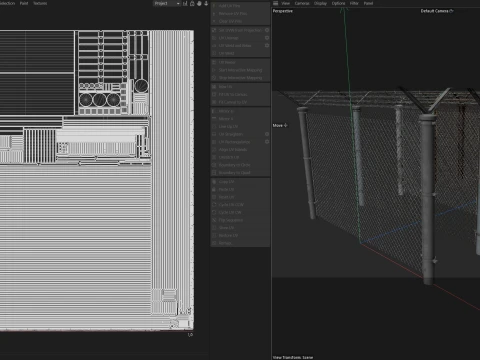Click the Boundary to Circle icon
The image size is (480, 360).
(214, 165)
